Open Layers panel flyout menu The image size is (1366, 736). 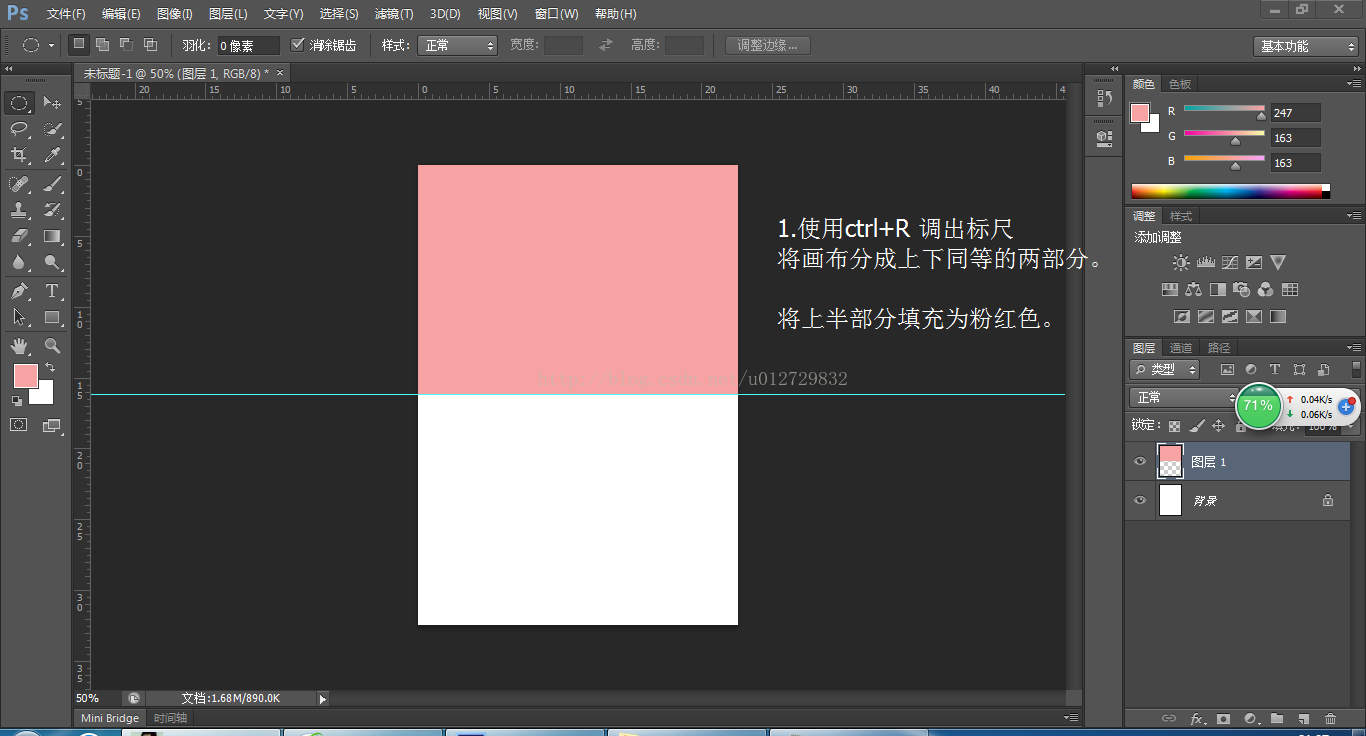click(x=1353, y=348)
